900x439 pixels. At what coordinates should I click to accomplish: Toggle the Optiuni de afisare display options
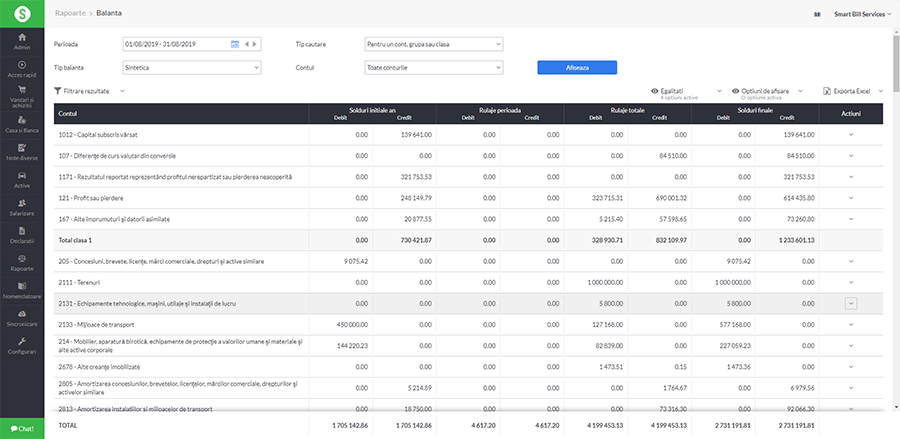764,91
